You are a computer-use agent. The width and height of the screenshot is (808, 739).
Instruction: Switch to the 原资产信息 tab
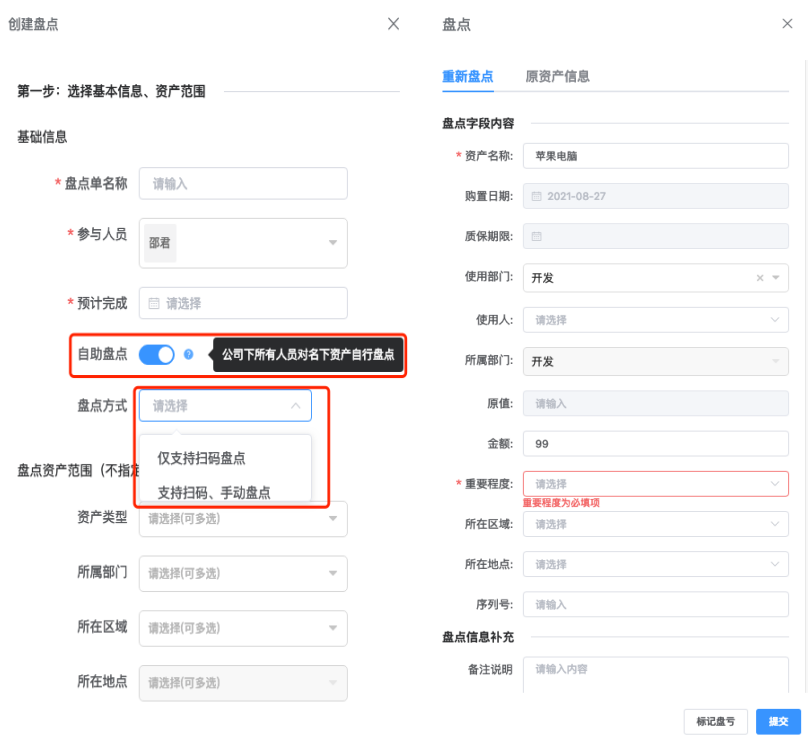click(557, 76)
